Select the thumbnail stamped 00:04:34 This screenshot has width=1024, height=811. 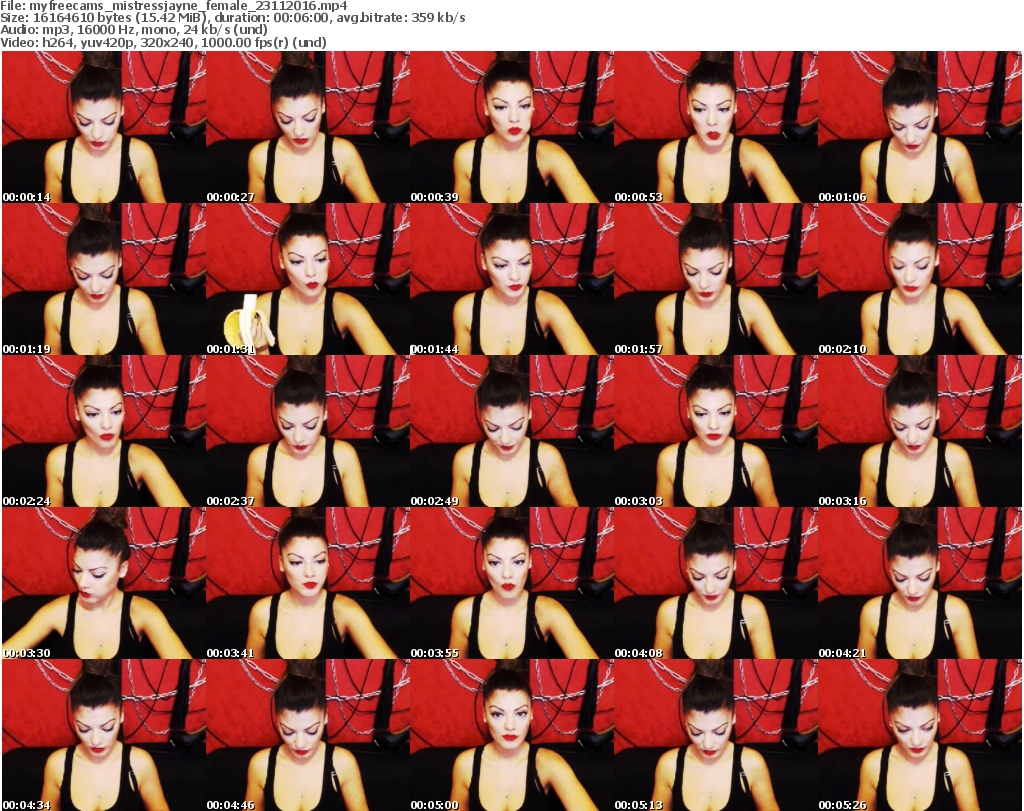[x=104, y=735]
